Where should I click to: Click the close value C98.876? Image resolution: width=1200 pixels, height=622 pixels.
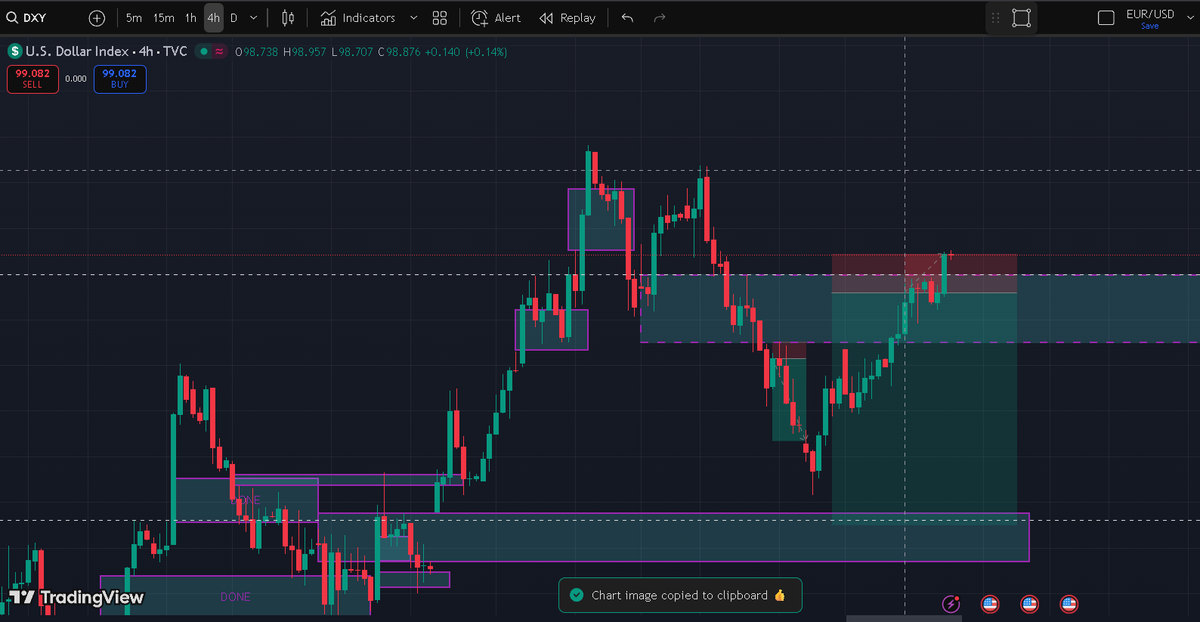click(400, 51)
